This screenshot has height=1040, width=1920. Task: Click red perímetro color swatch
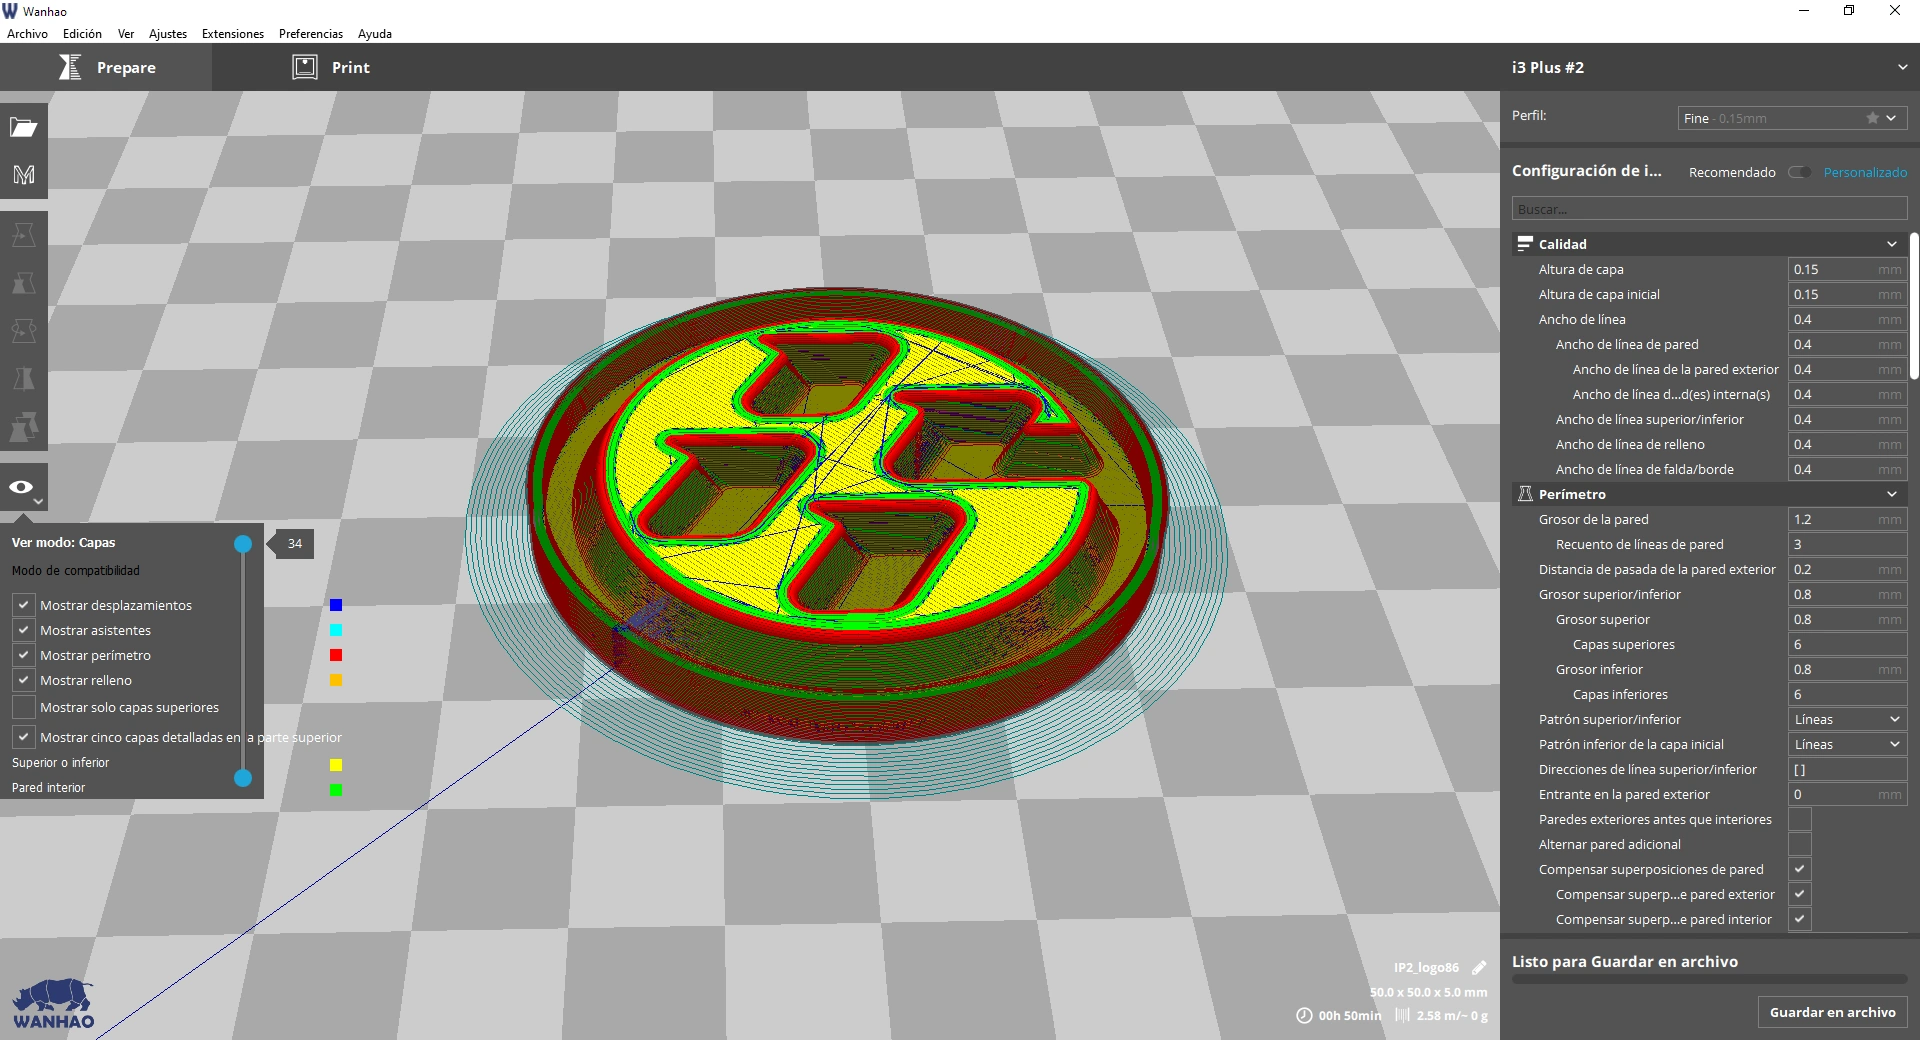coord(336,655)
